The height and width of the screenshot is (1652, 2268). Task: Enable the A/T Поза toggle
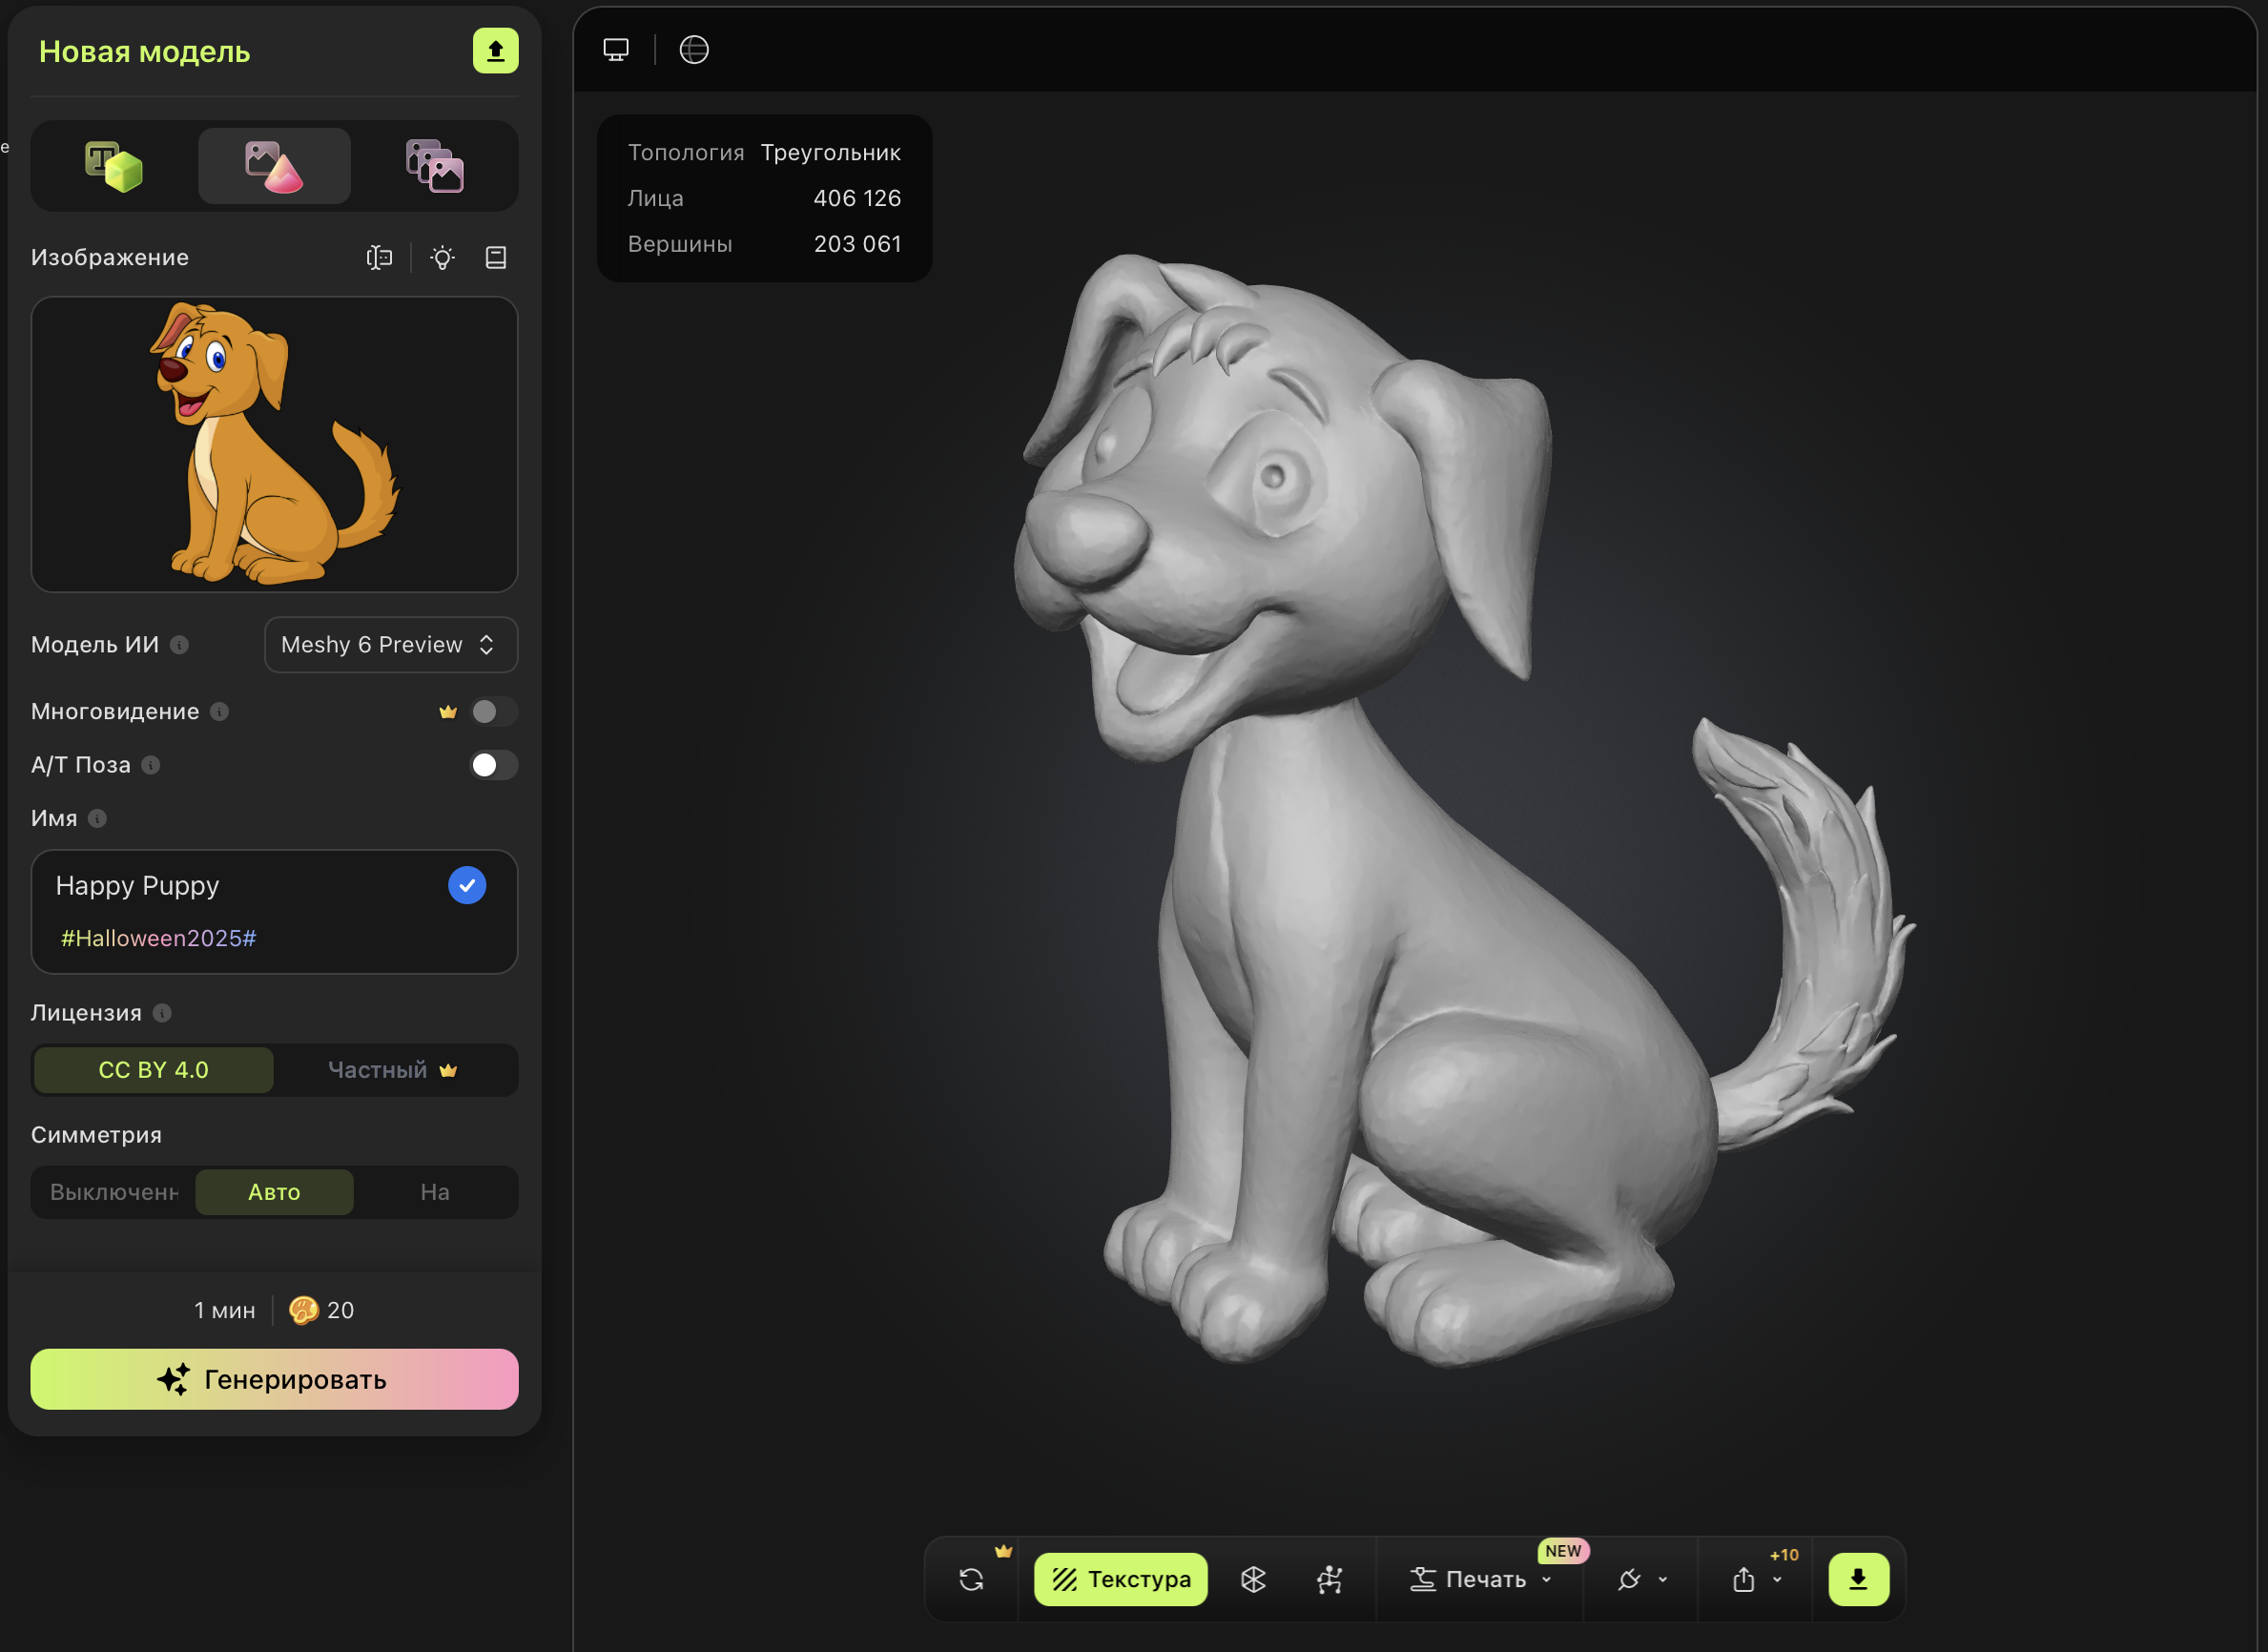(x=493, y=765)
